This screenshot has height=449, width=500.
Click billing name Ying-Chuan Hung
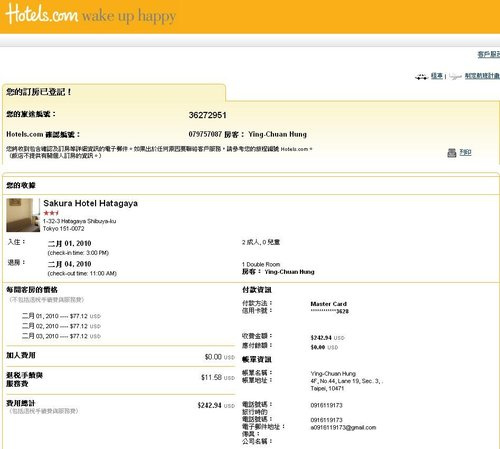[x=333, y=374]
